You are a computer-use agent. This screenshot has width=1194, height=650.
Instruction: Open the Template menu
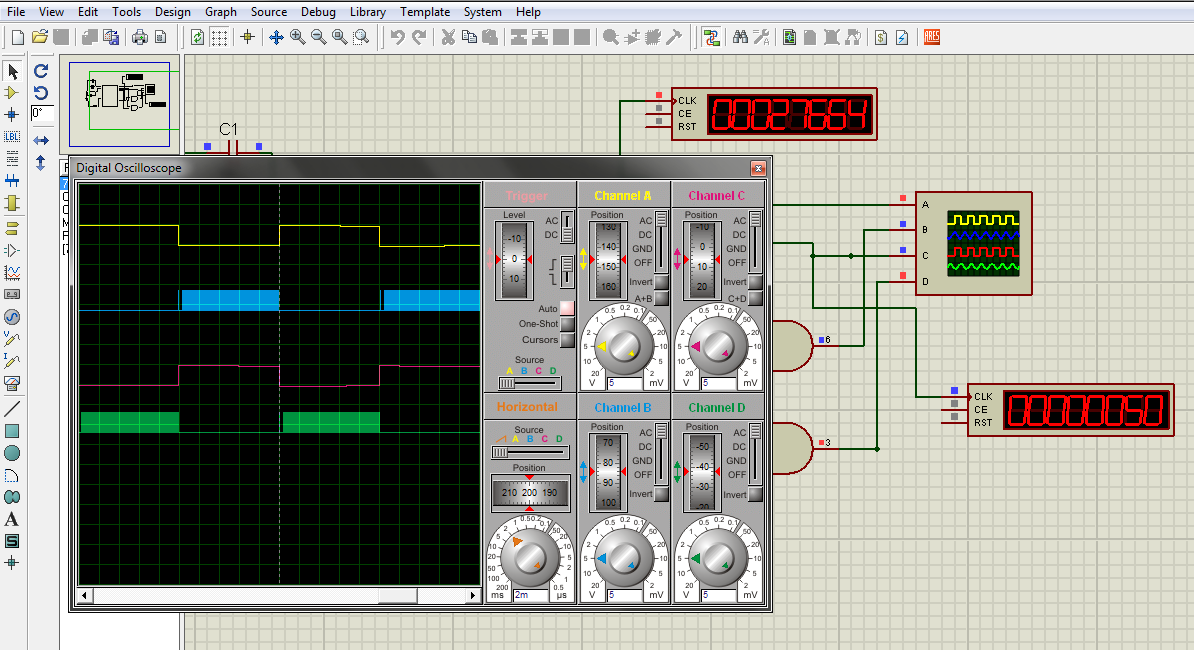[x=425, y=11]
